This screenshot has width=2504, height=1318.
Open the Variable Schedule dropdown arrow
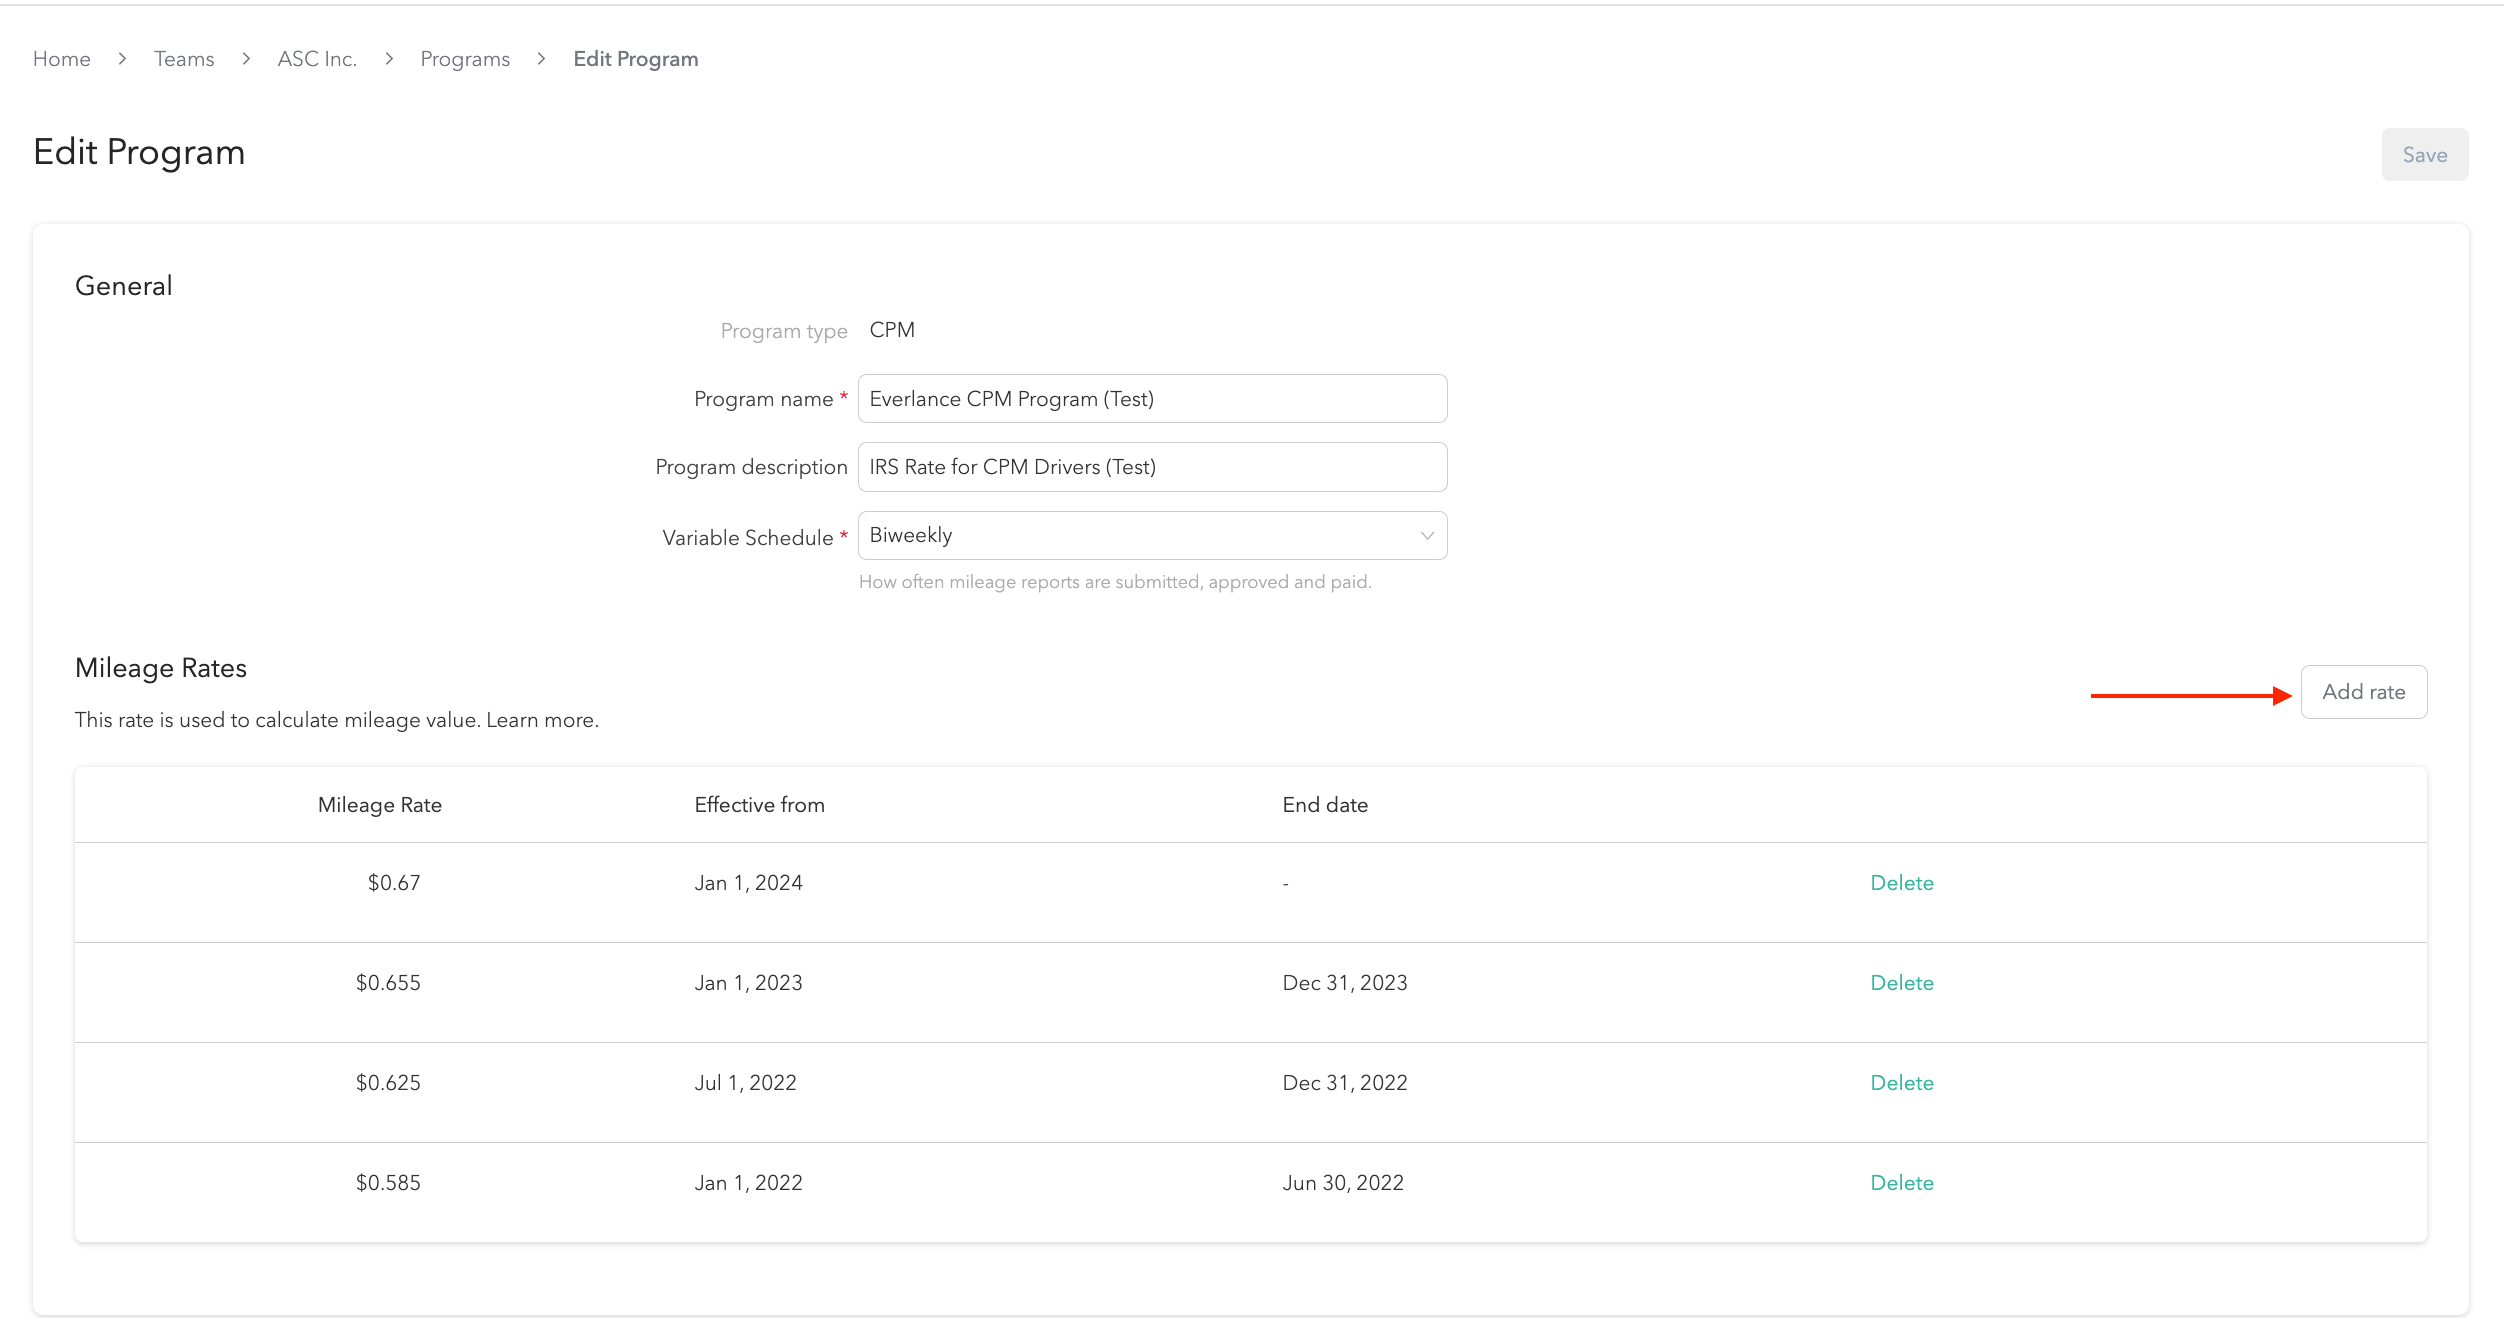[x=1427, y=536]
